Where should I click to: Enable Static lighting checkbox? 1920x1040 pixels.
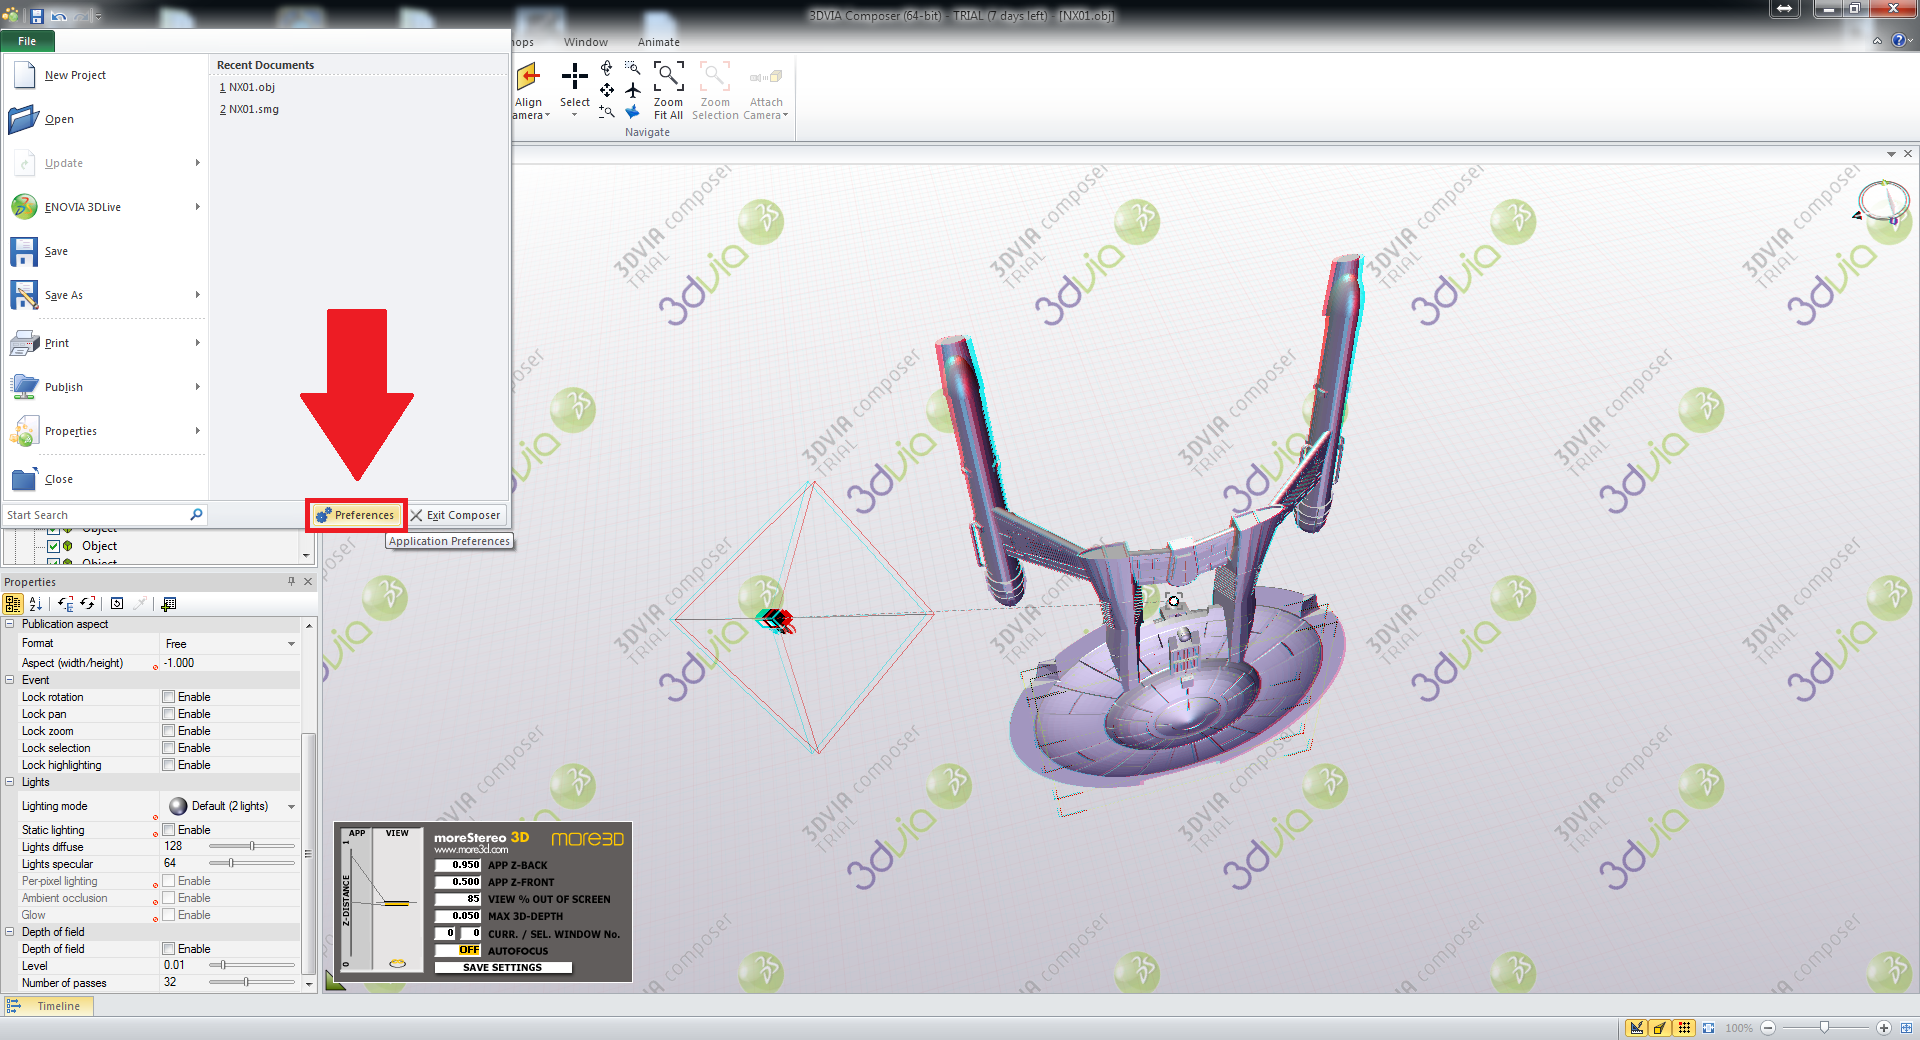[169, 830]
